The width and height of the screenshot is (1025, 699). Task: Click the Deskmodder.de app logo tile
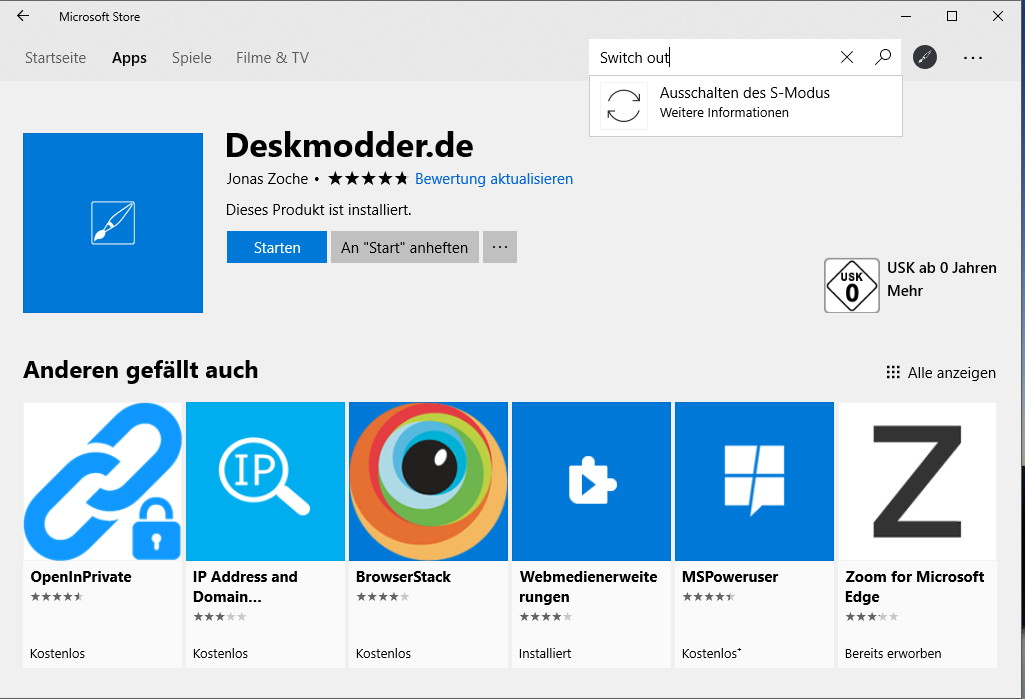coord(113,223)
